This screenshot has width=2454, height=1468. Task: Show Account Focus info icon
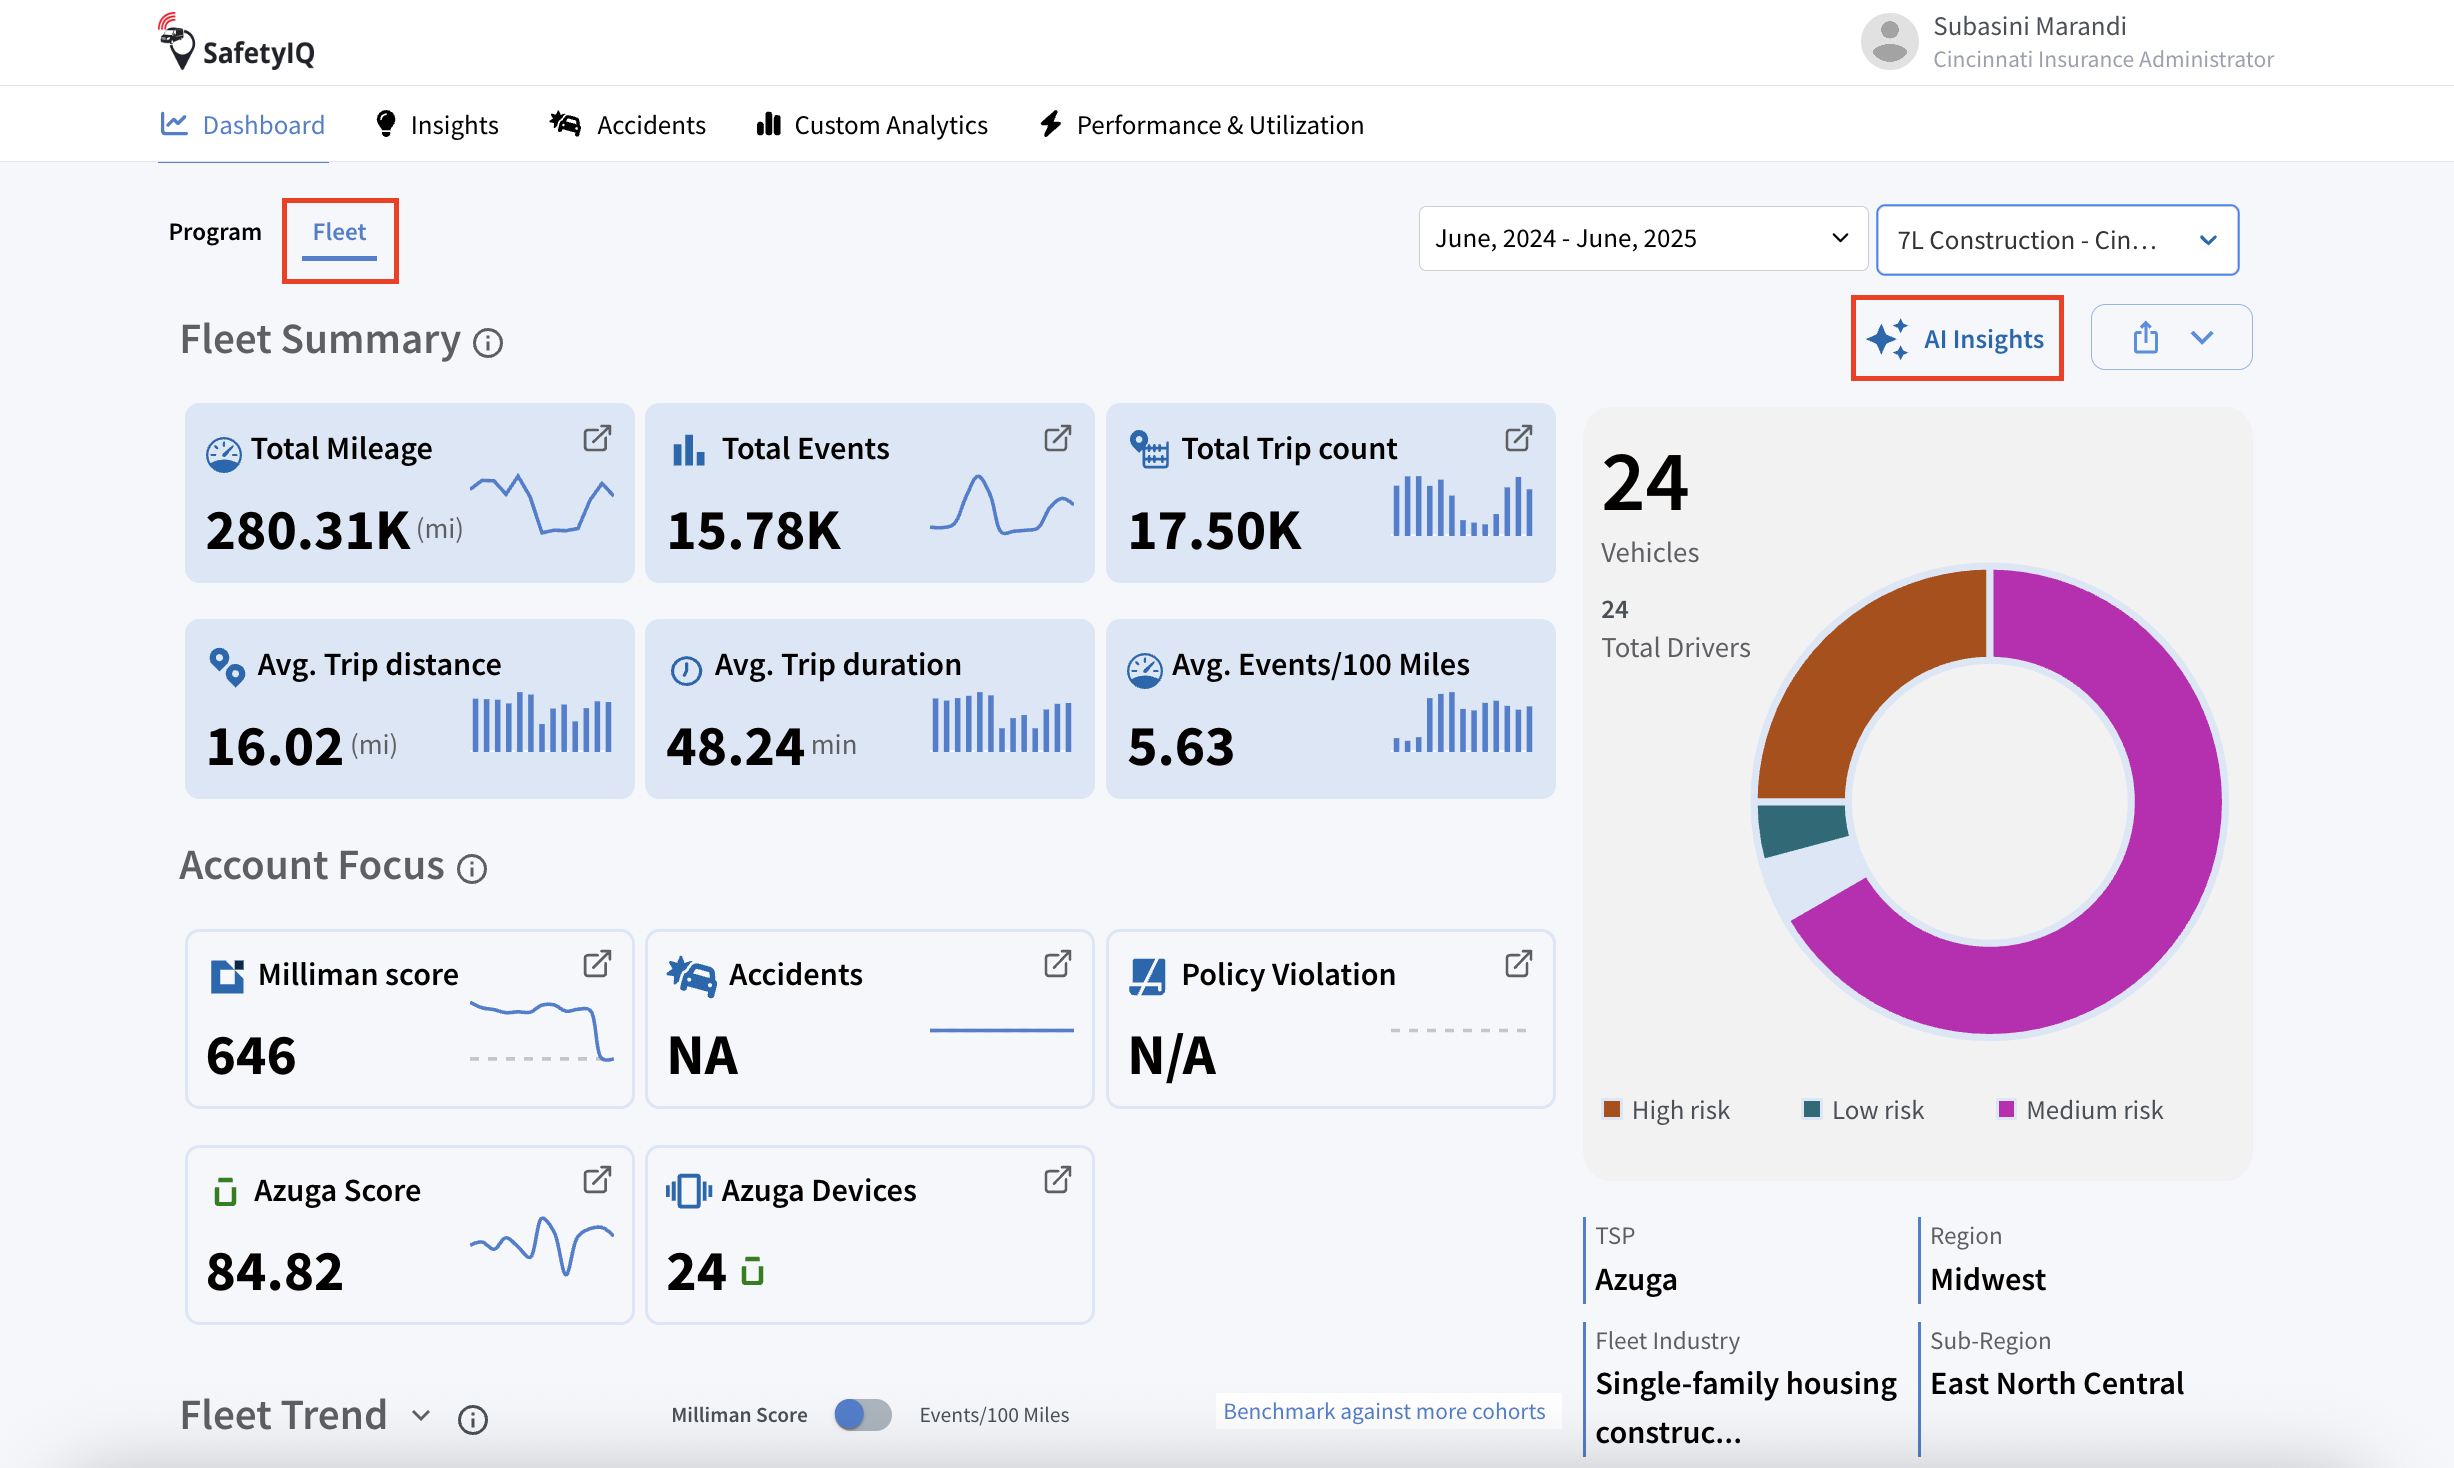pos(472,869)
